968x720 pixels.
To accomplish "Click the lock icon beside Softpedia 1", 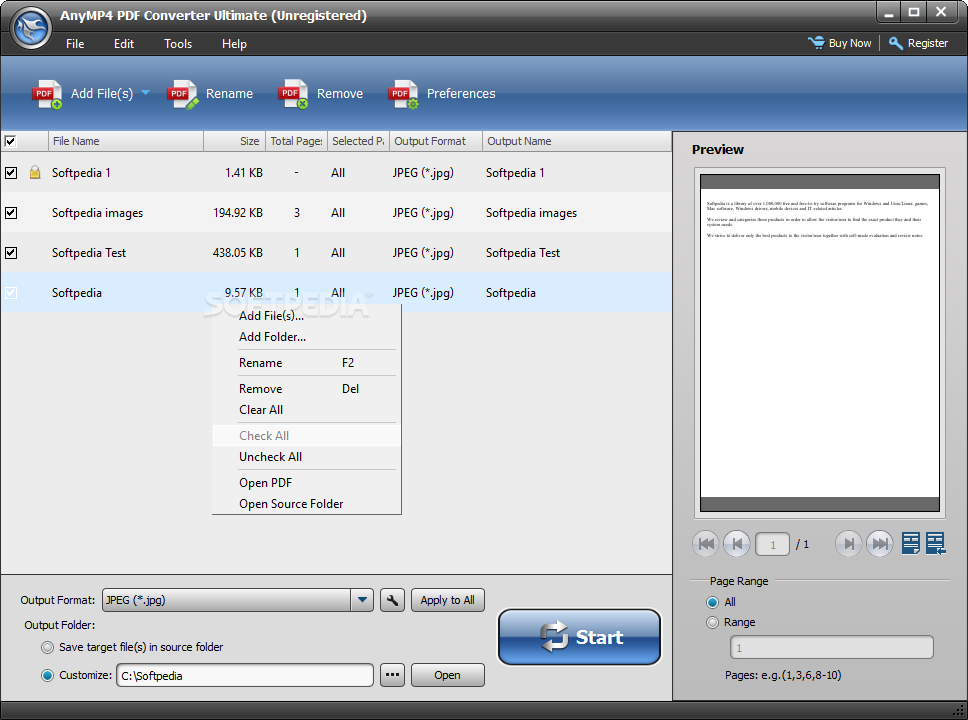I will coord(35,172).
